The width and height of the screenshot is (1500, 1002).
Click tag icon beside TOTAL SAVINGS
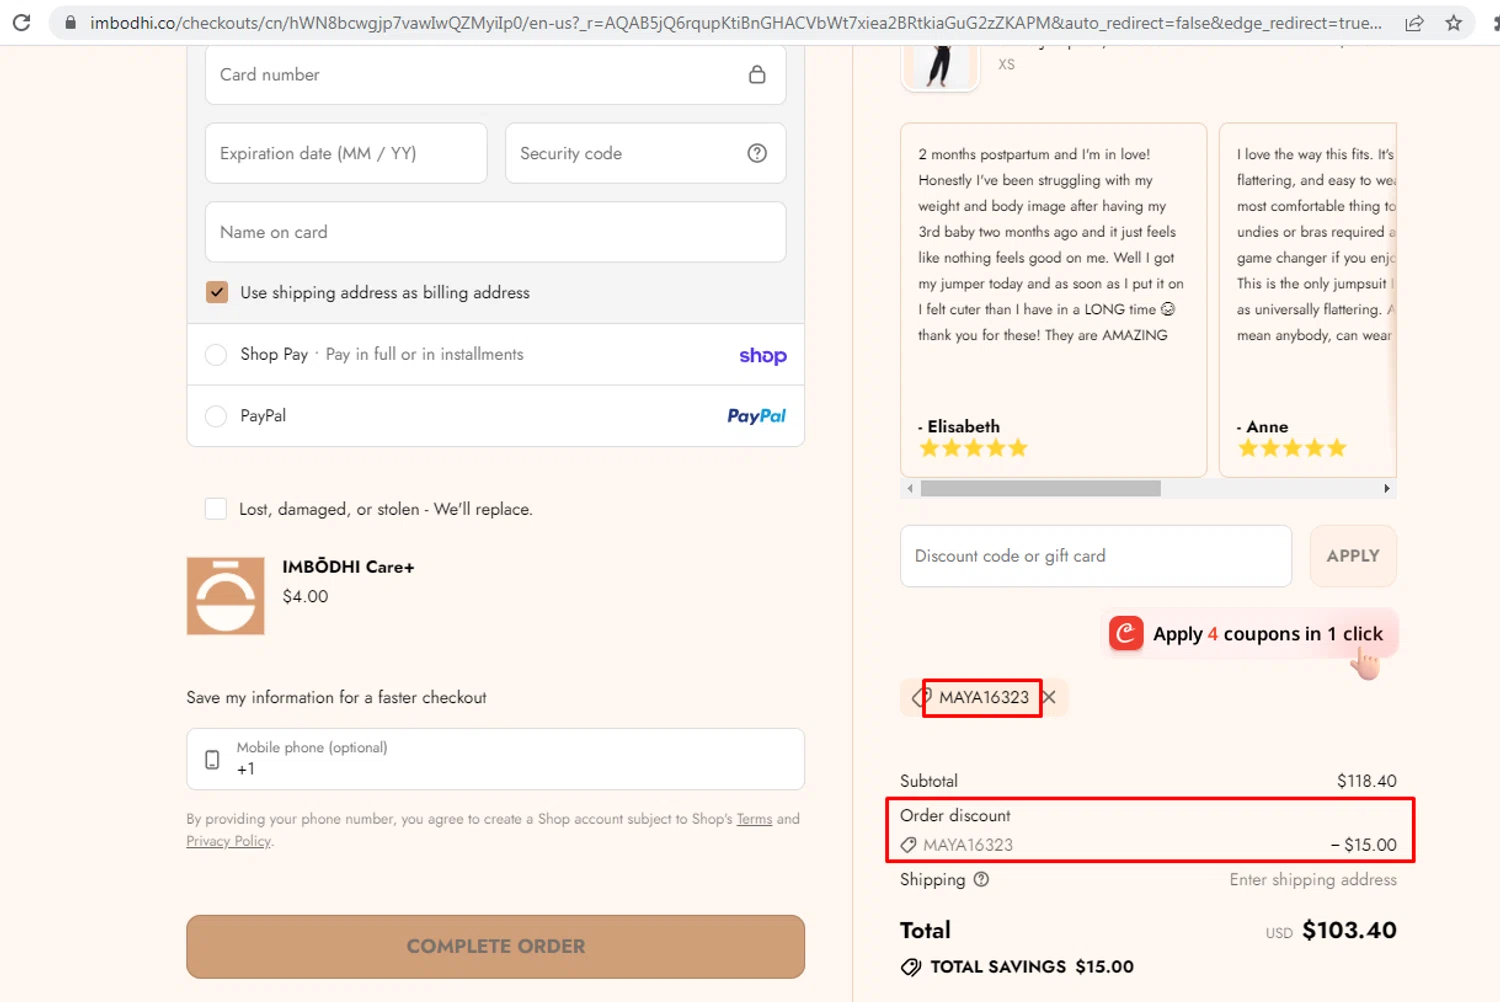911,967
